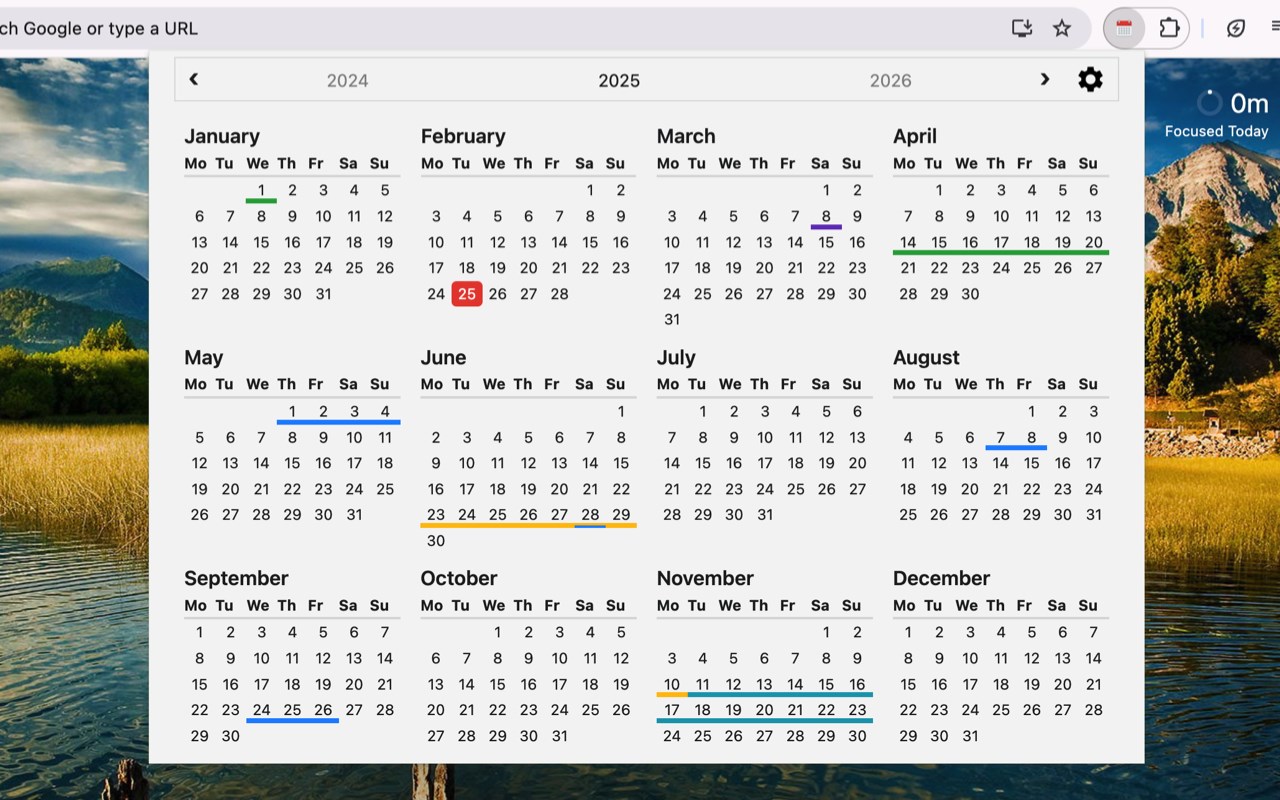Switch to year 2024

[x=348, y=81]
